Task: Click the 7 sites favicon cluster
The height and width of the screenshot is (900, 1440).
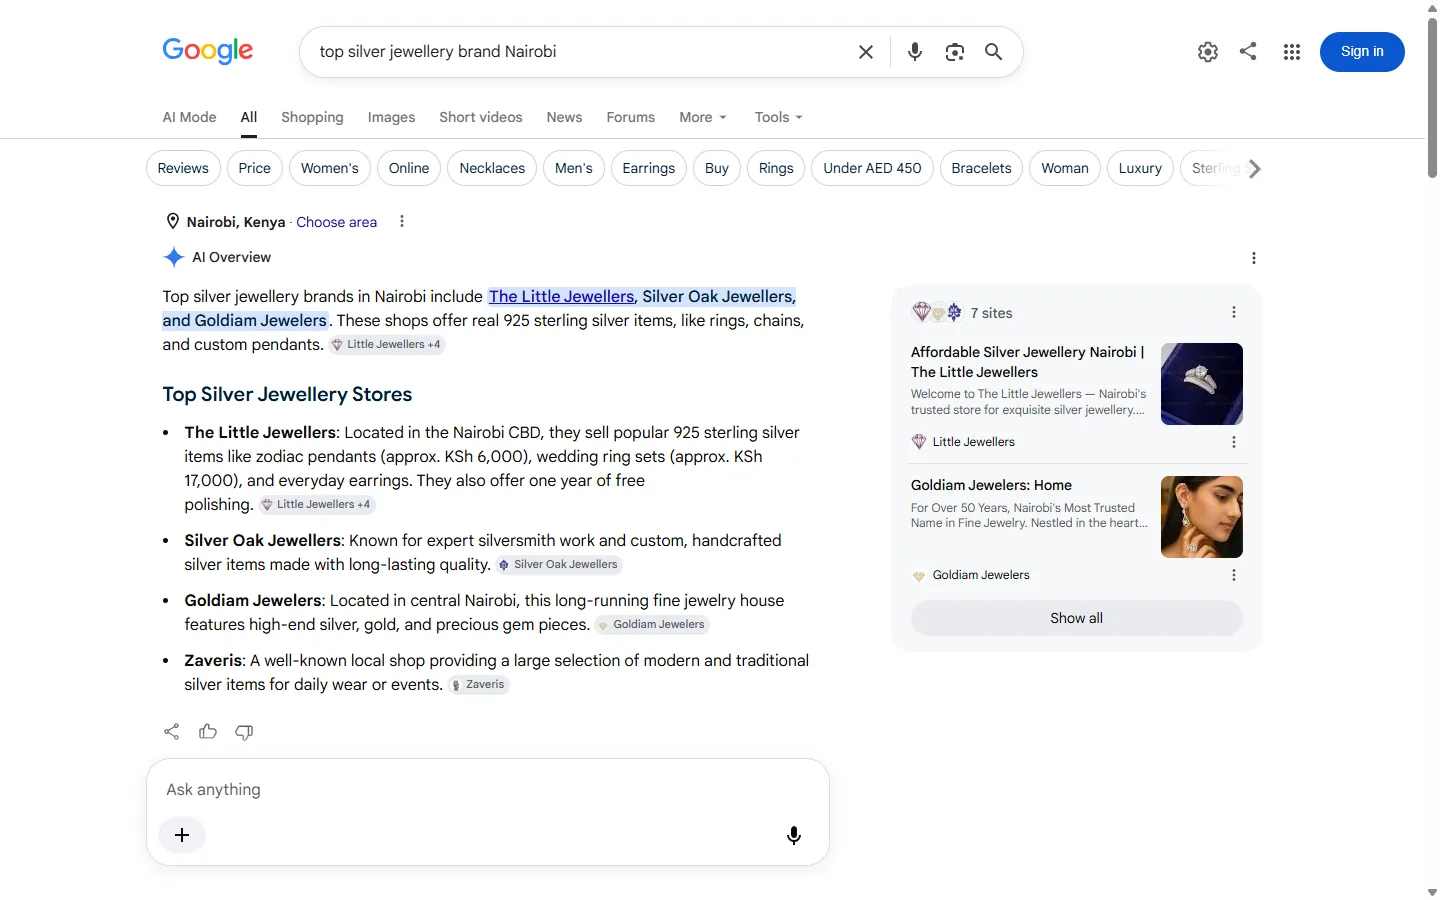Action: click(x=937, y=313)
